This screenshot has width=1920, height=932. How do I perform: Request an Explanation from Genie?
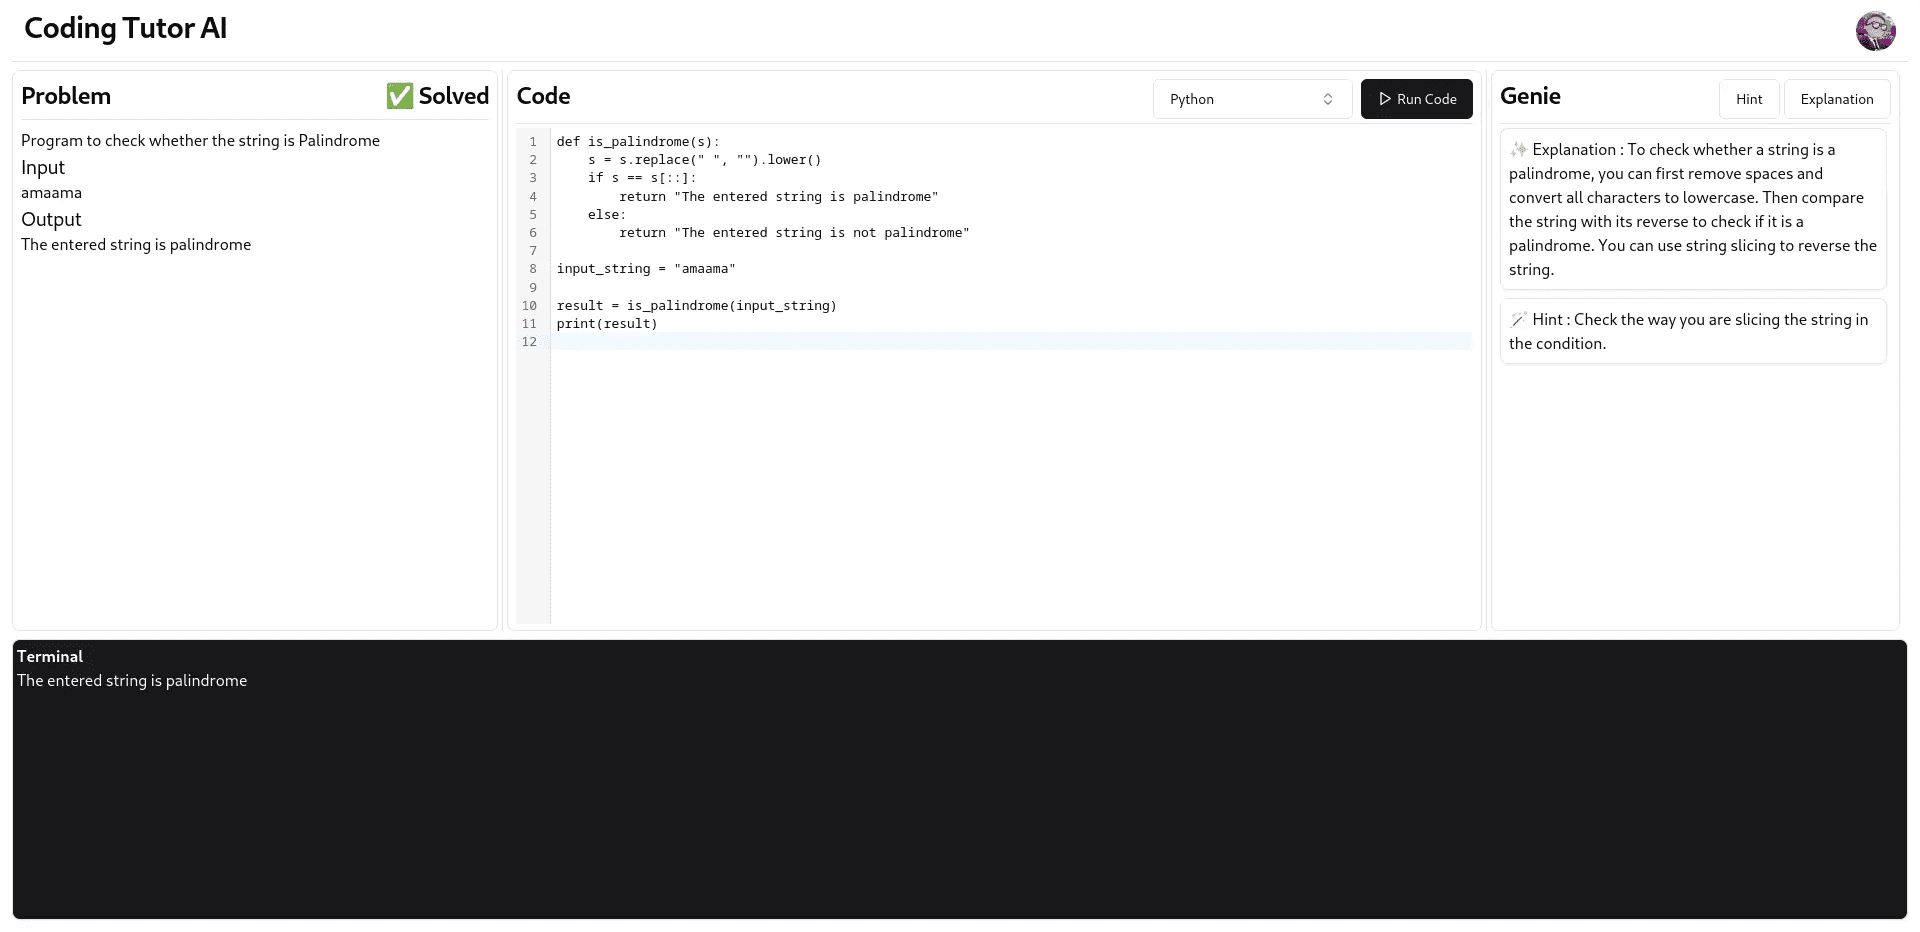(x=1837, y=99)
